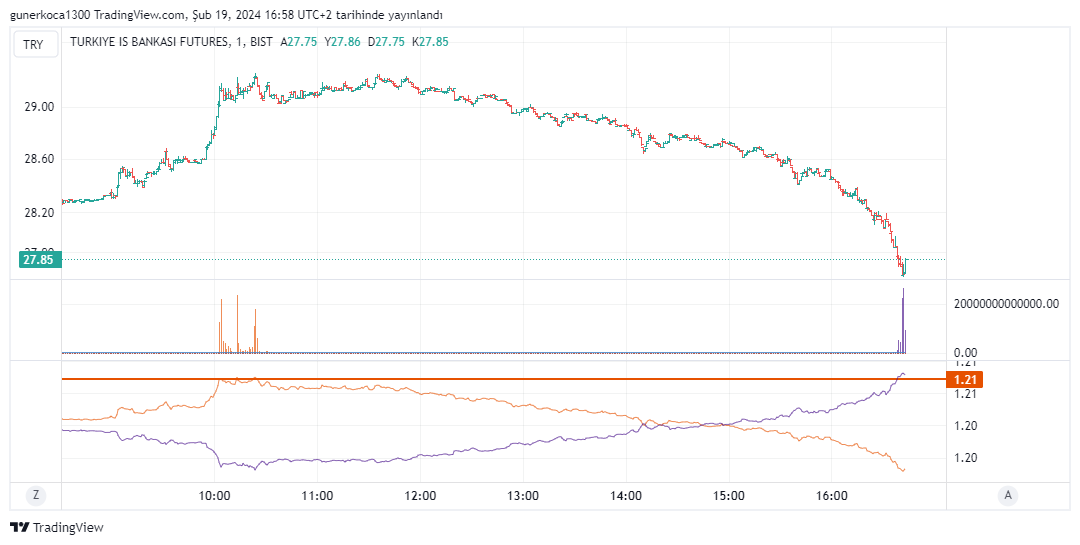Click the Z timezone button
Viewport: 1080px width, 545px height.
(x=35, y=495)
